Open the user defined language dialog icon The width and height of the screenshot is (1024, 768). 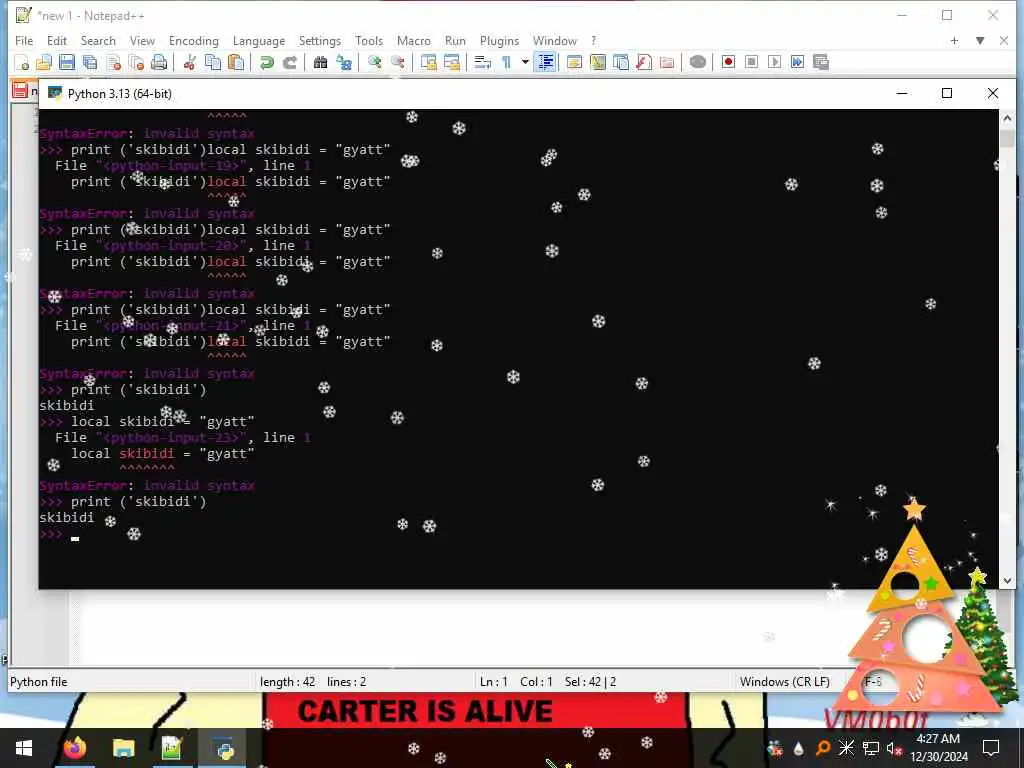click(575, 63)
